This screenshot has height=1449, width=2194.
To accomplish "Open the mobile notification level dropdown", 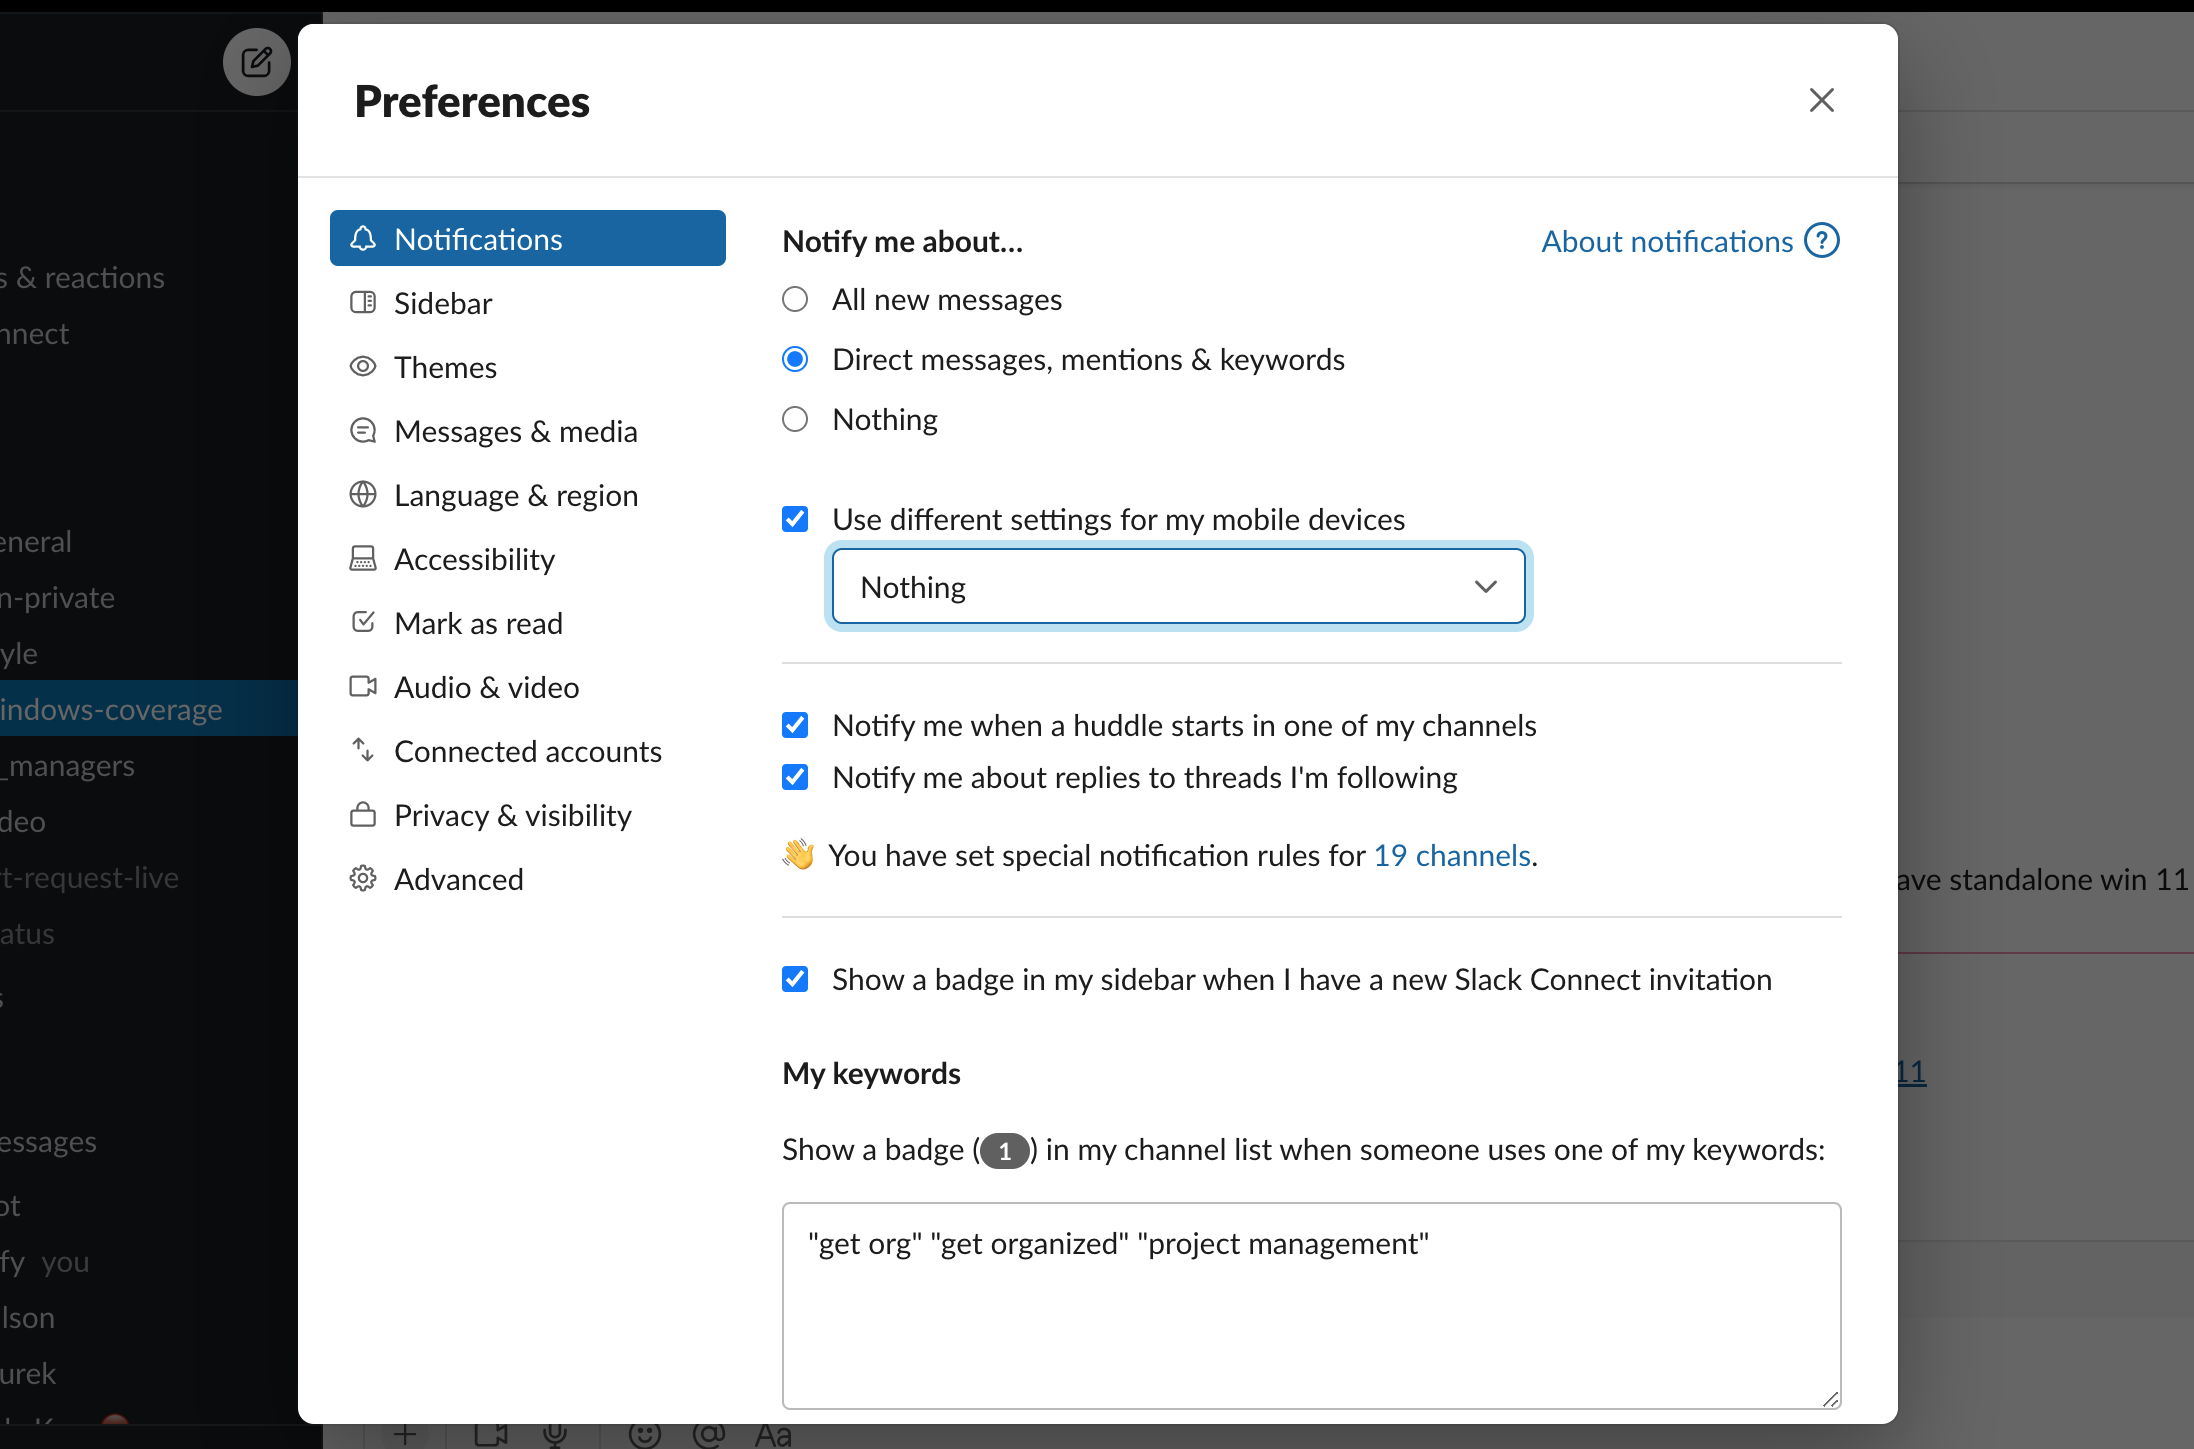I will point(1178,586).
